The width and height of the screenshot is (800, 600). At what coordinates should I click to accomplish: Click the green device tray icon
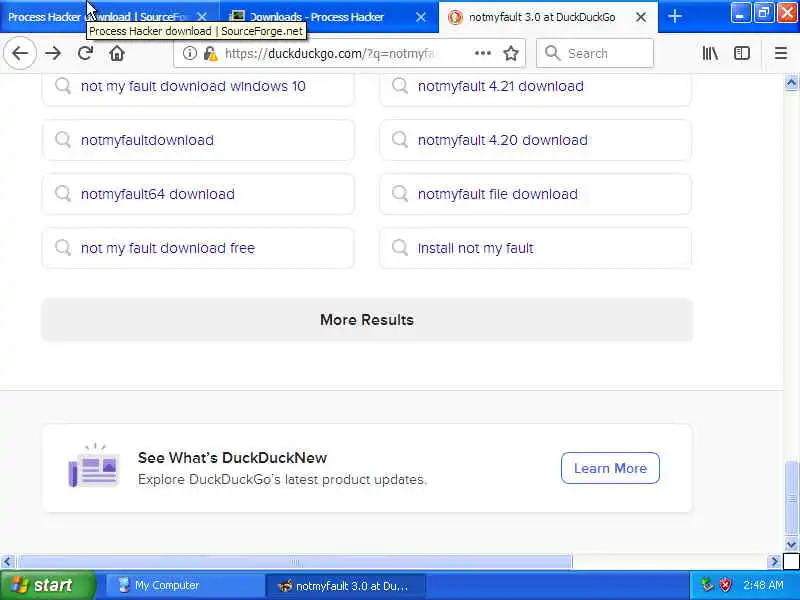pos(707,585)
